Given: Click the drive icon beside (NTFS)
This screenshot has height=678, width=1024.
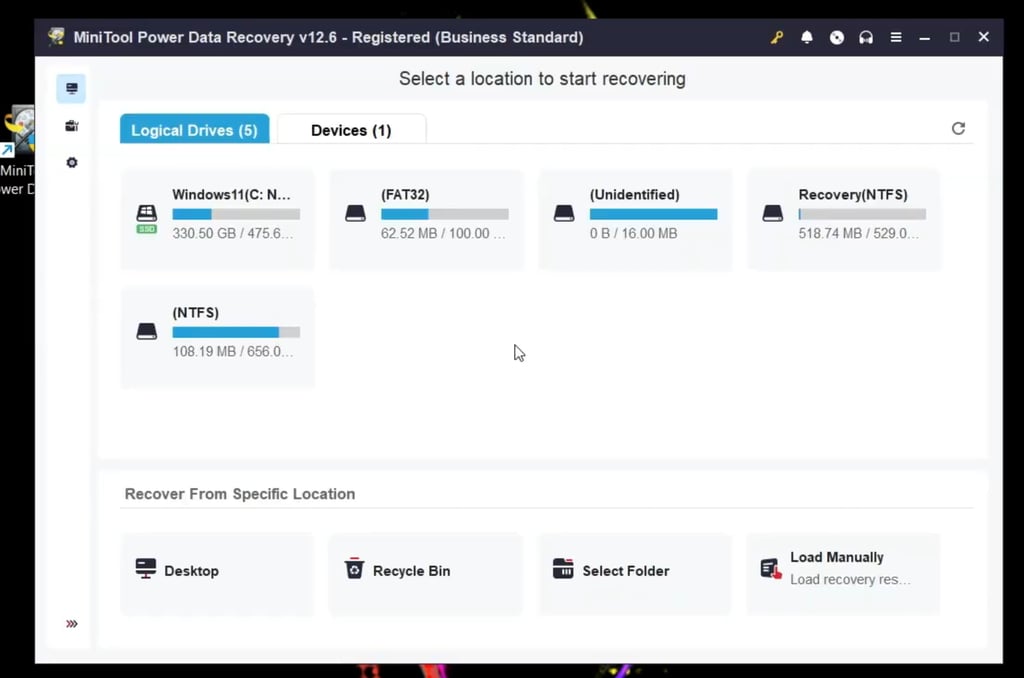Looking at the screenshot, I should [146, 331].
